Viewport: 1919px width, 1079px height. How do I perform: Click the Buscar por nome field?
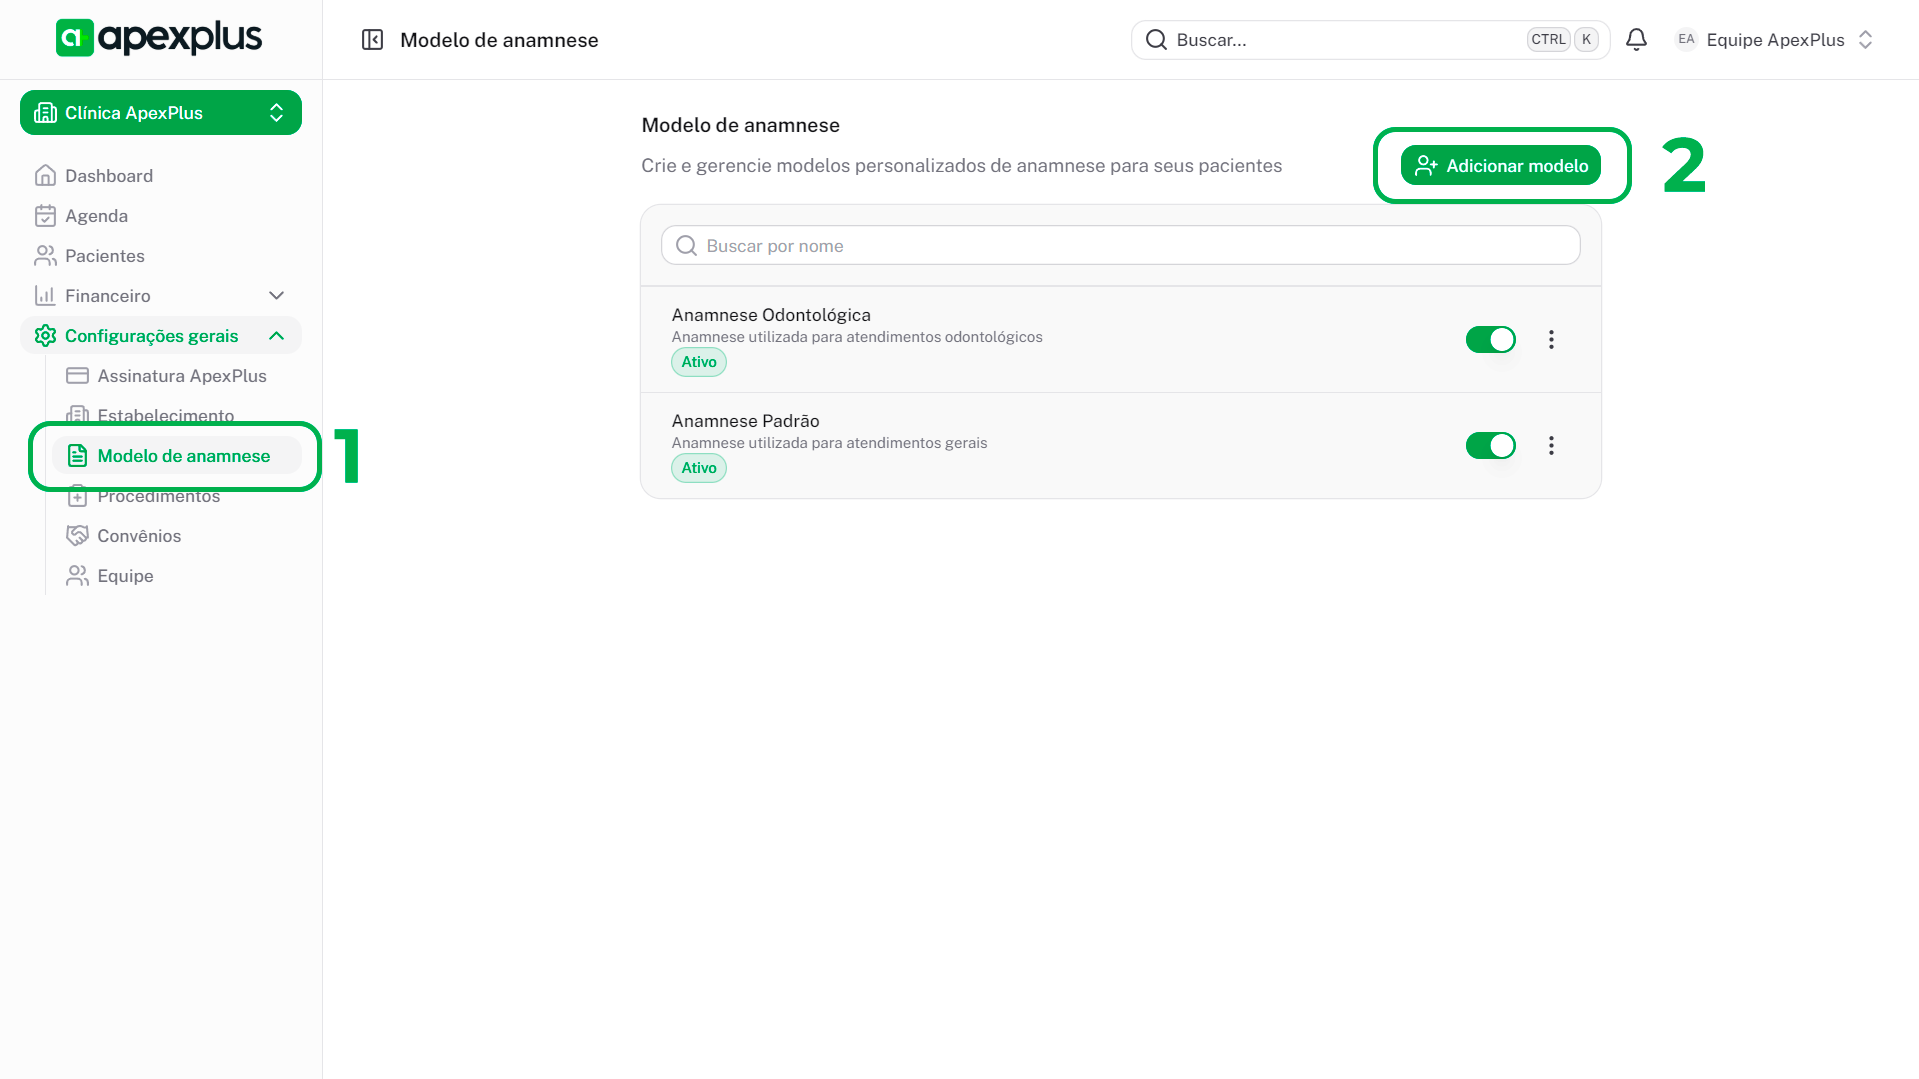click(1120, 246)
